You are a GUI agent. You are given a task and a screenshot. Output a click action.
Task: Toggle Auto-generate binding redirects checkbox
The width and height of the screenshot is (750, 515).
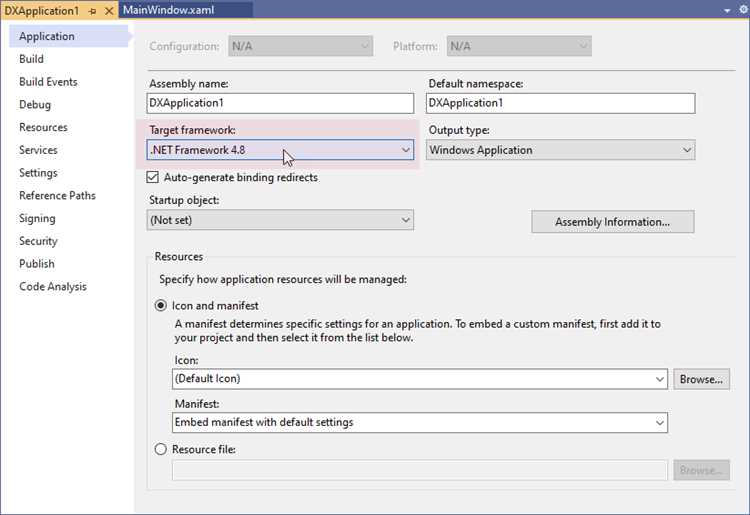153,177
